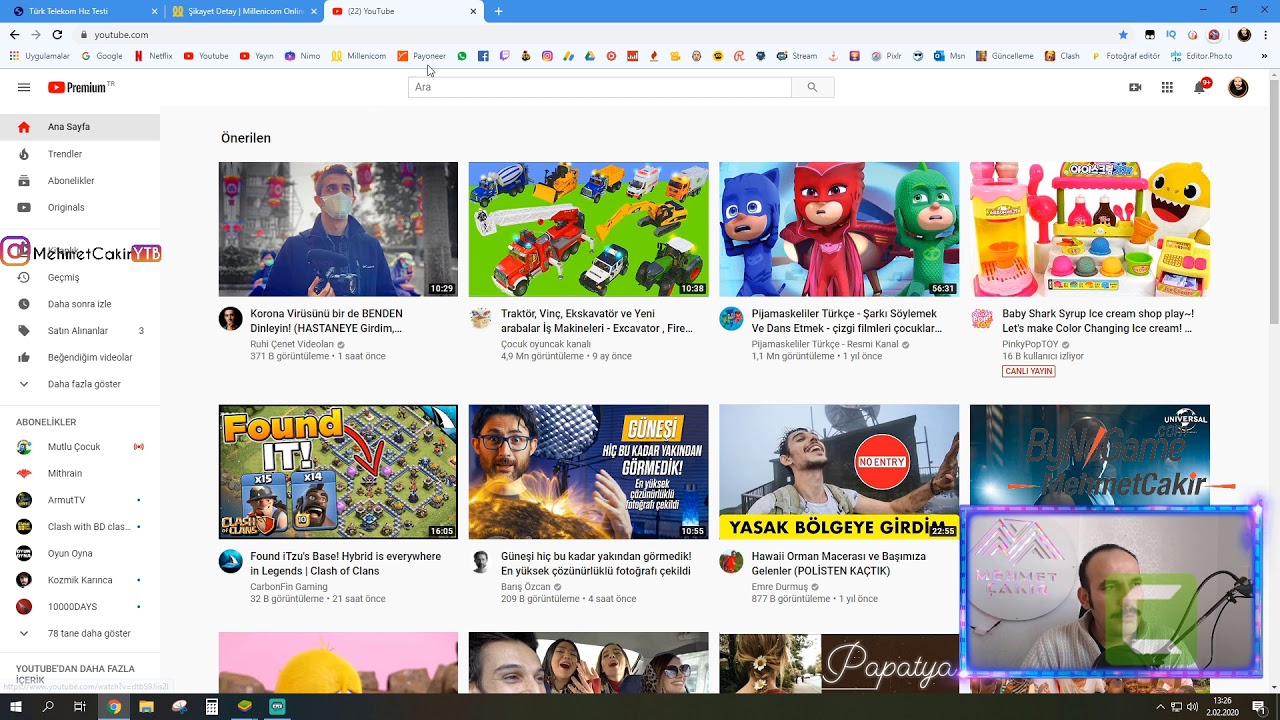The width and height of the screenshot is (1280, 720).
Task: Open taskbar search magnifier
Action: pyautogui.click(x=48, y=707)
